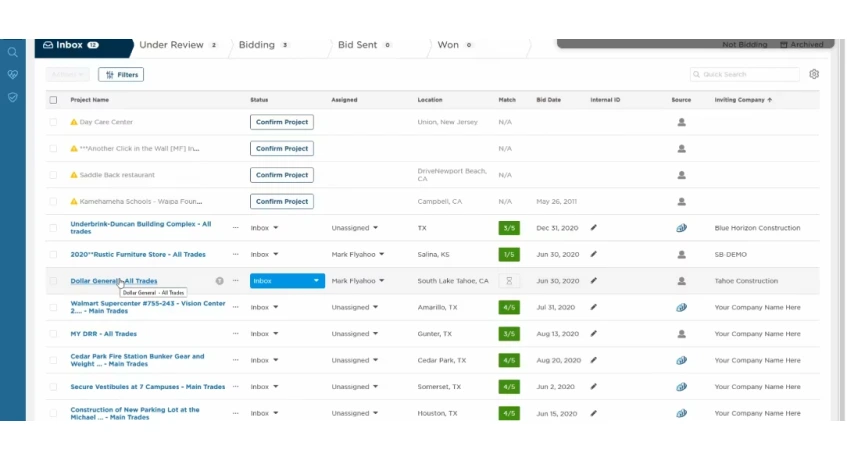Click info icon on Dollar General row
Viewport: 847px width, 460px height.
pos(219,281)
